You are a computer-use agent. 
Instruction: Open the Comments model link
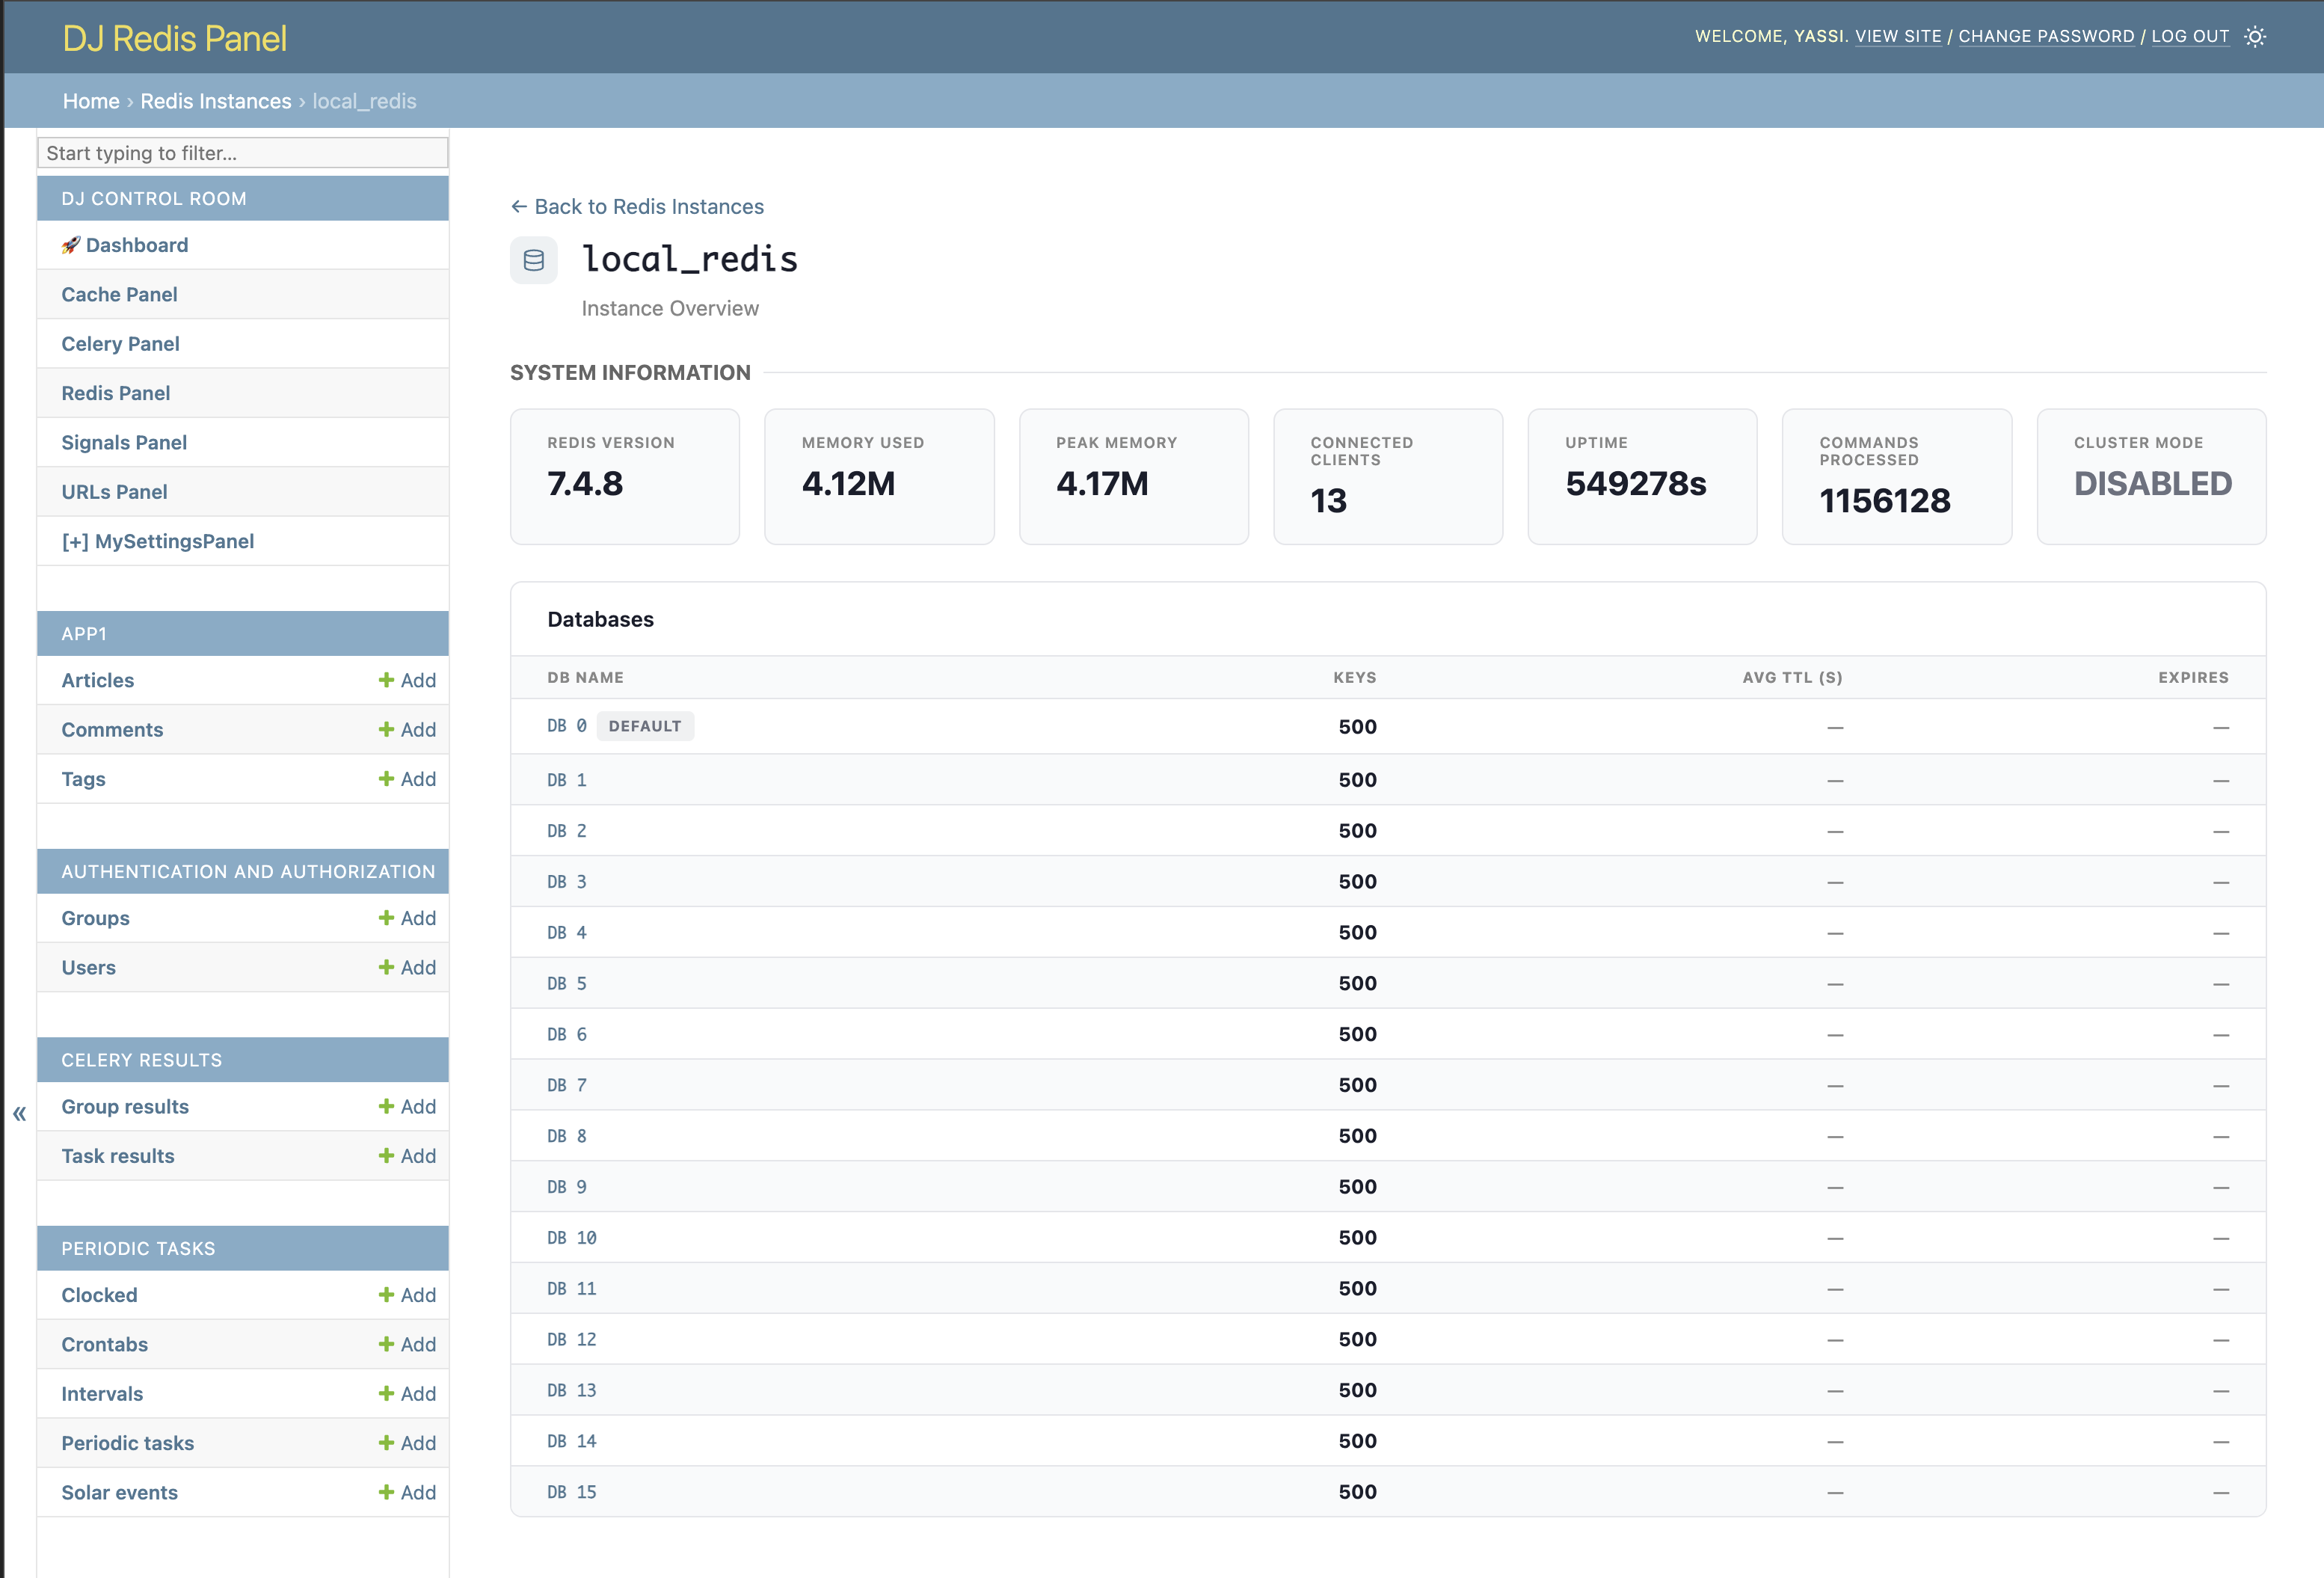pyautogui.click(x=112, y=730)
